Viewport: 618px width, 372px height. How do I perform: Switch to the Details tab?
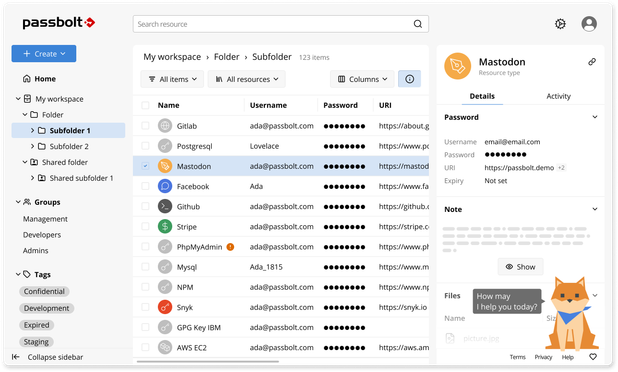(x=482, y=96)
